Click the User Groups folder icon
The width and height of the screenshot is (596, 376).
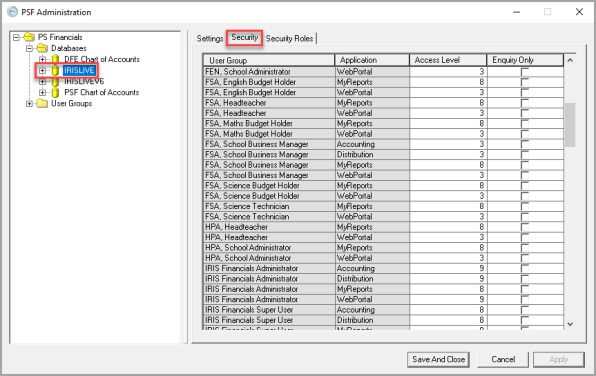(x=42, y=103)
